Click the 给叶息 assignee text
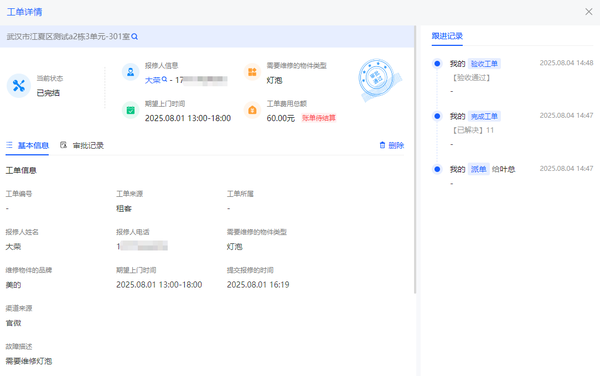 504,169
